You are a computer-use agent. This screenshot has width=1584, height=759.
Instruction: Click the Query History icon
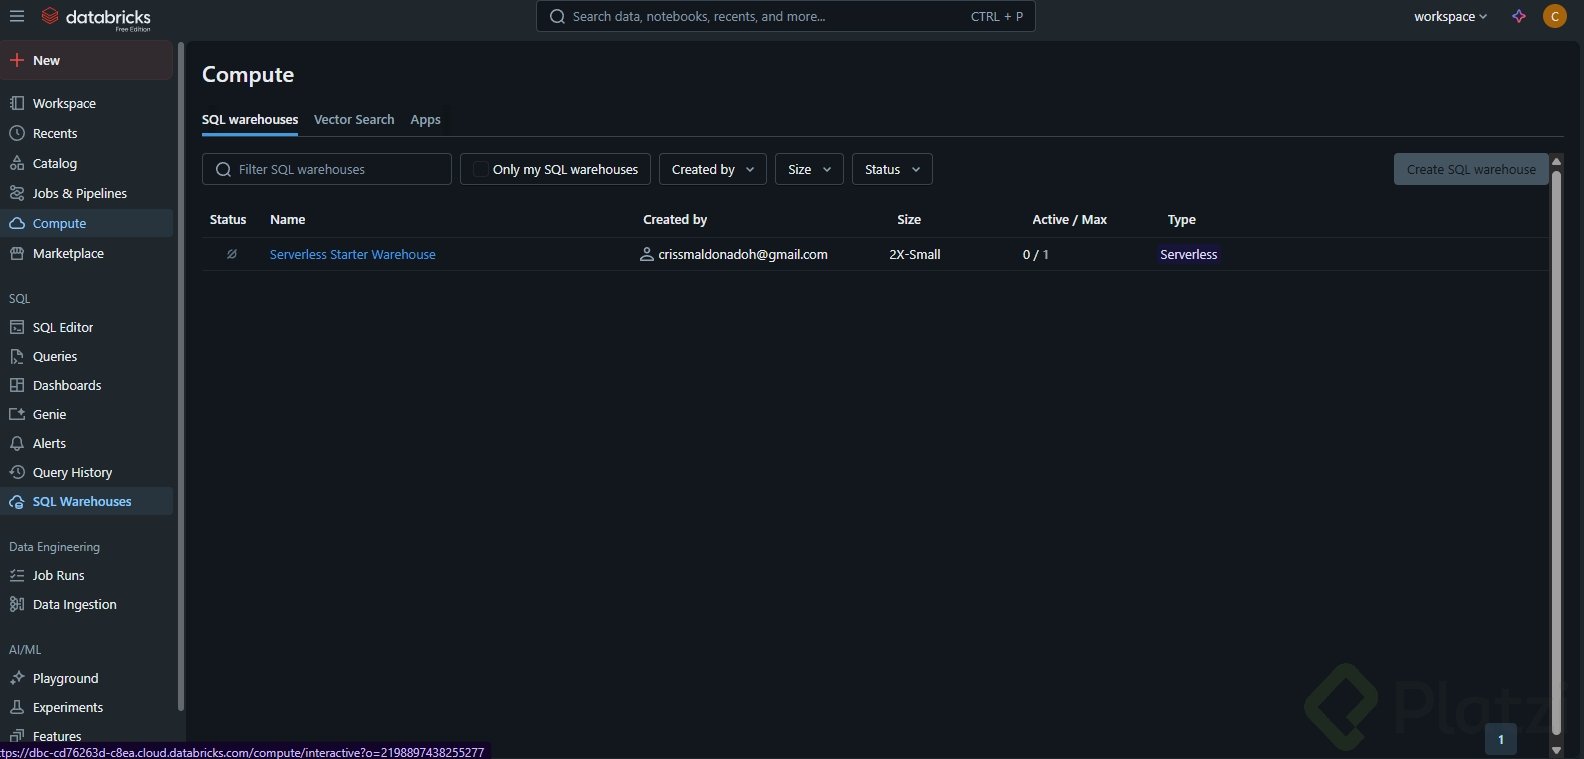click(x=17, y=473)
